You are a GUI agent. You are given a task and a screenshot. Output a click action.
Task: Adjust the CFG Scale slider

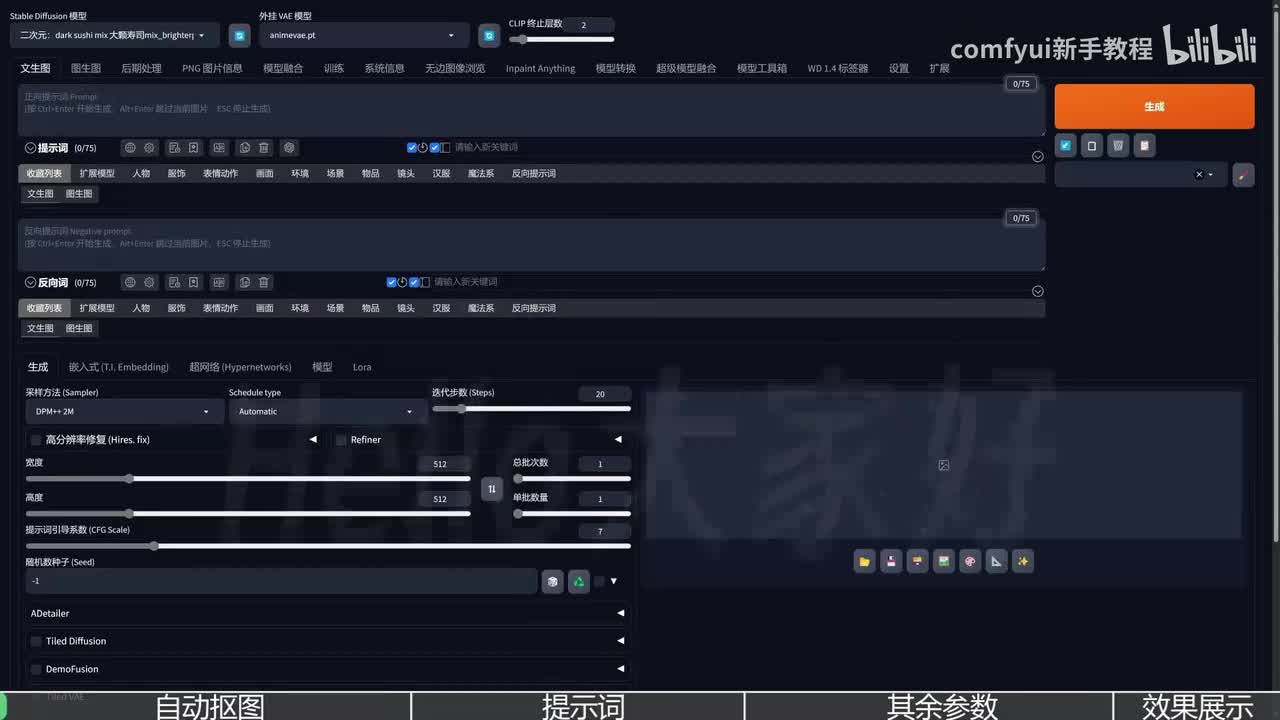click(x=328, y=546)
